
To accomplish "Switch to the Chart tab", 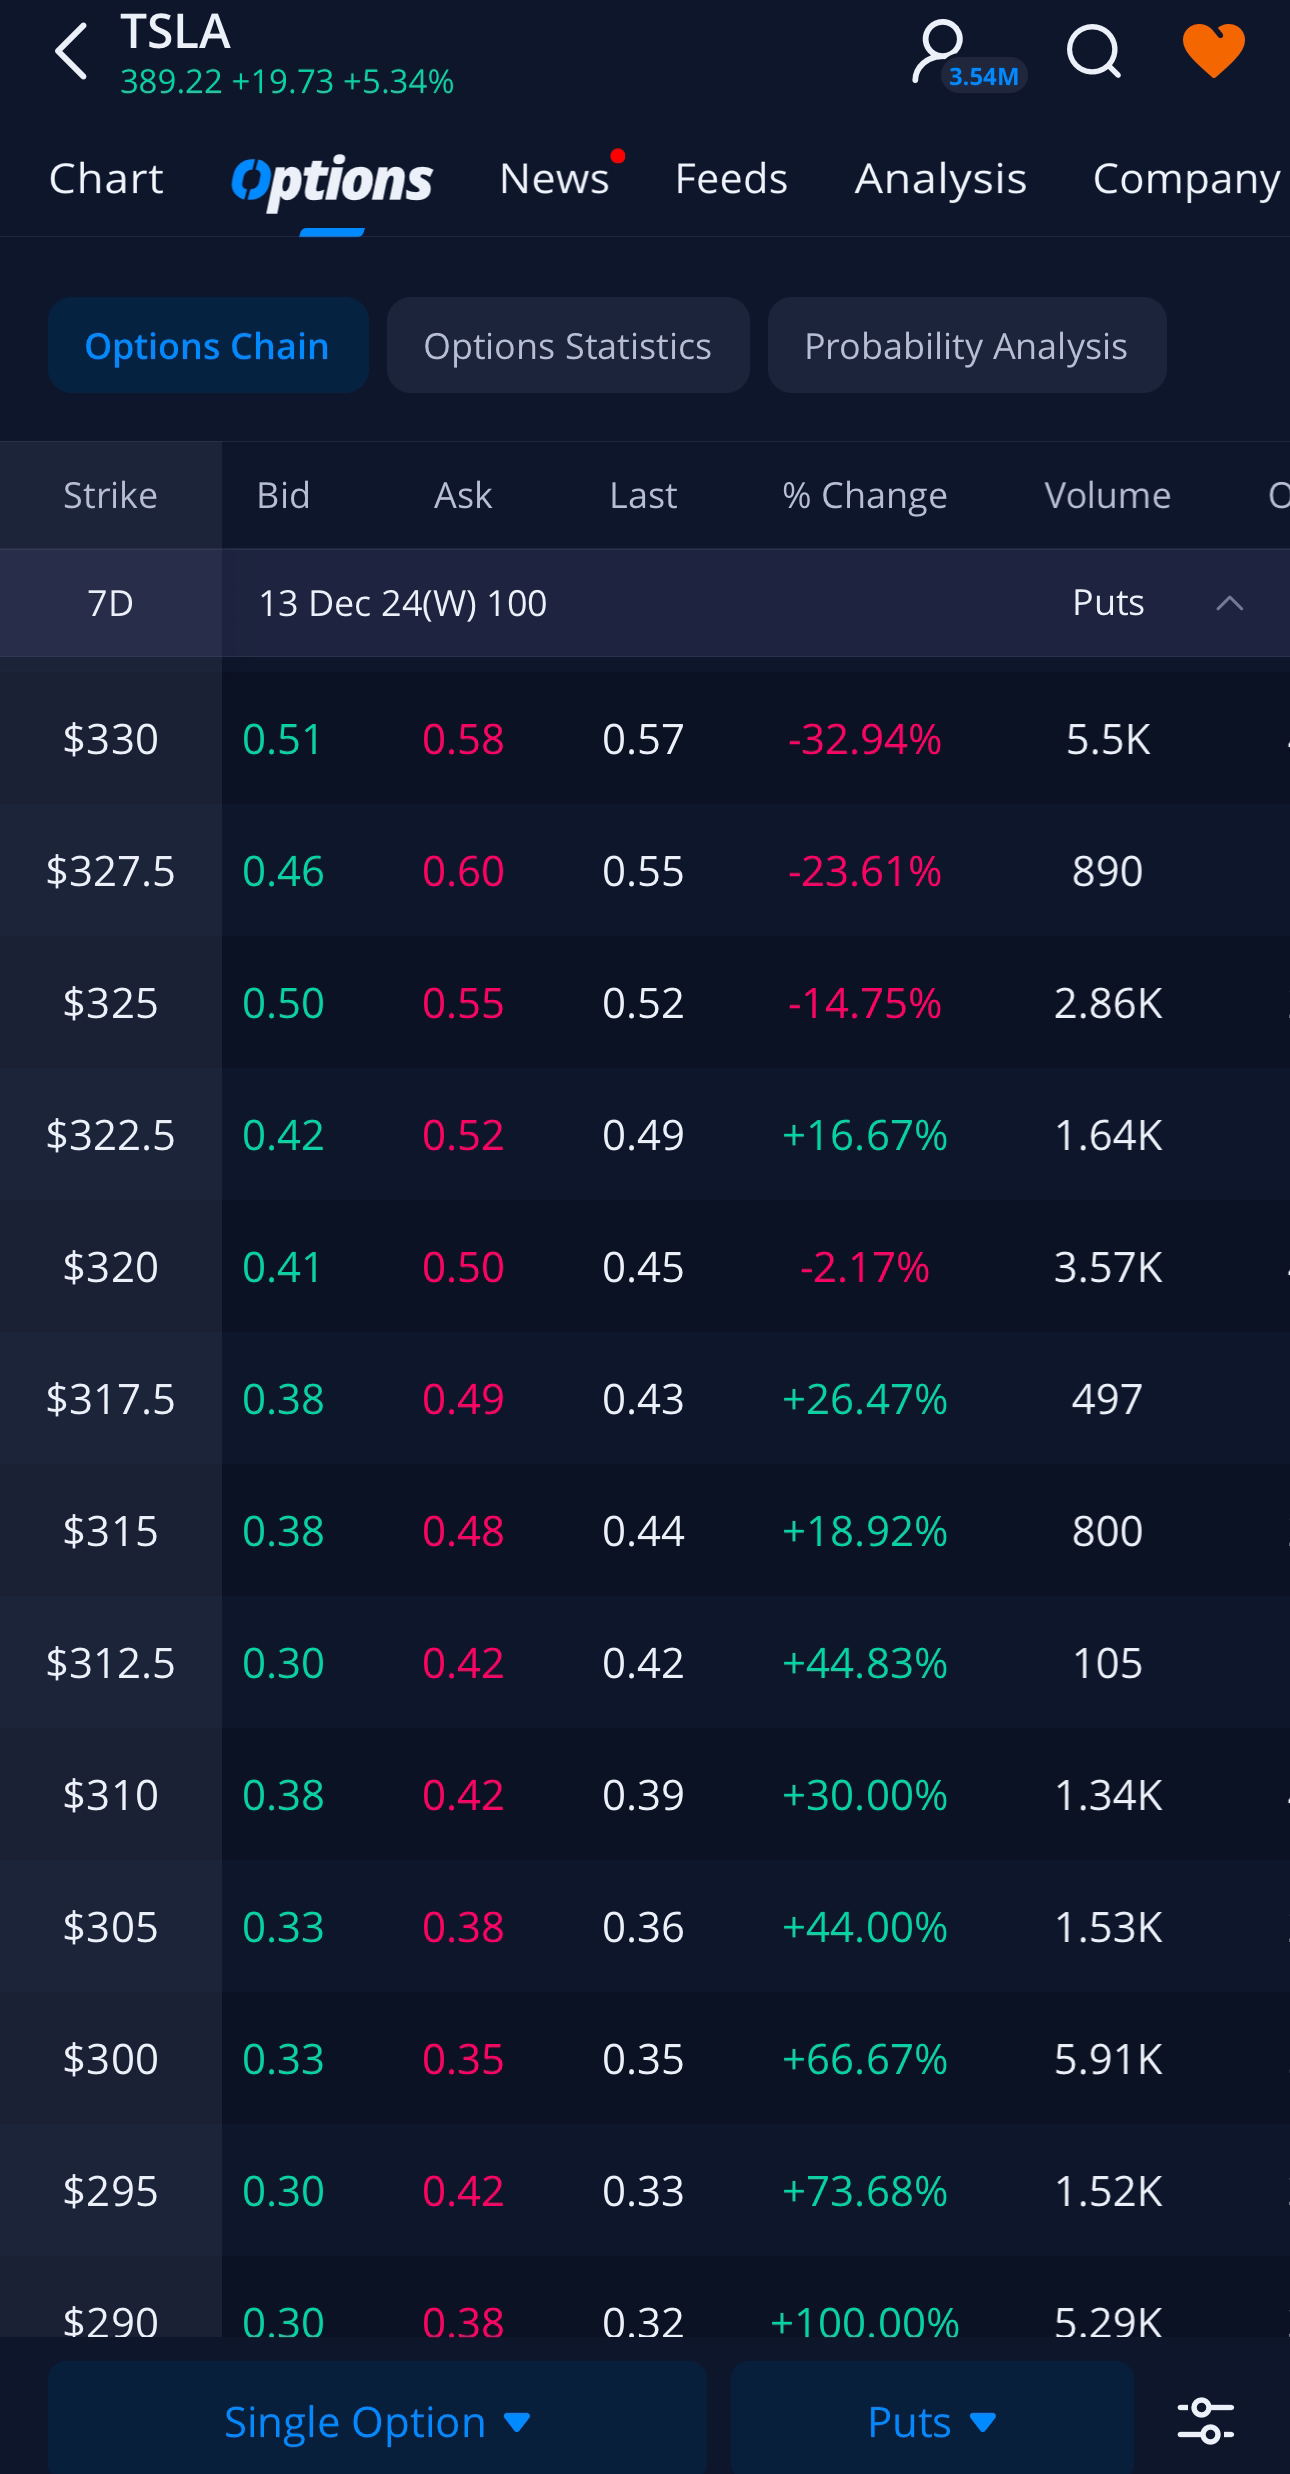I will pyautogui.click(x=106, y=179).
